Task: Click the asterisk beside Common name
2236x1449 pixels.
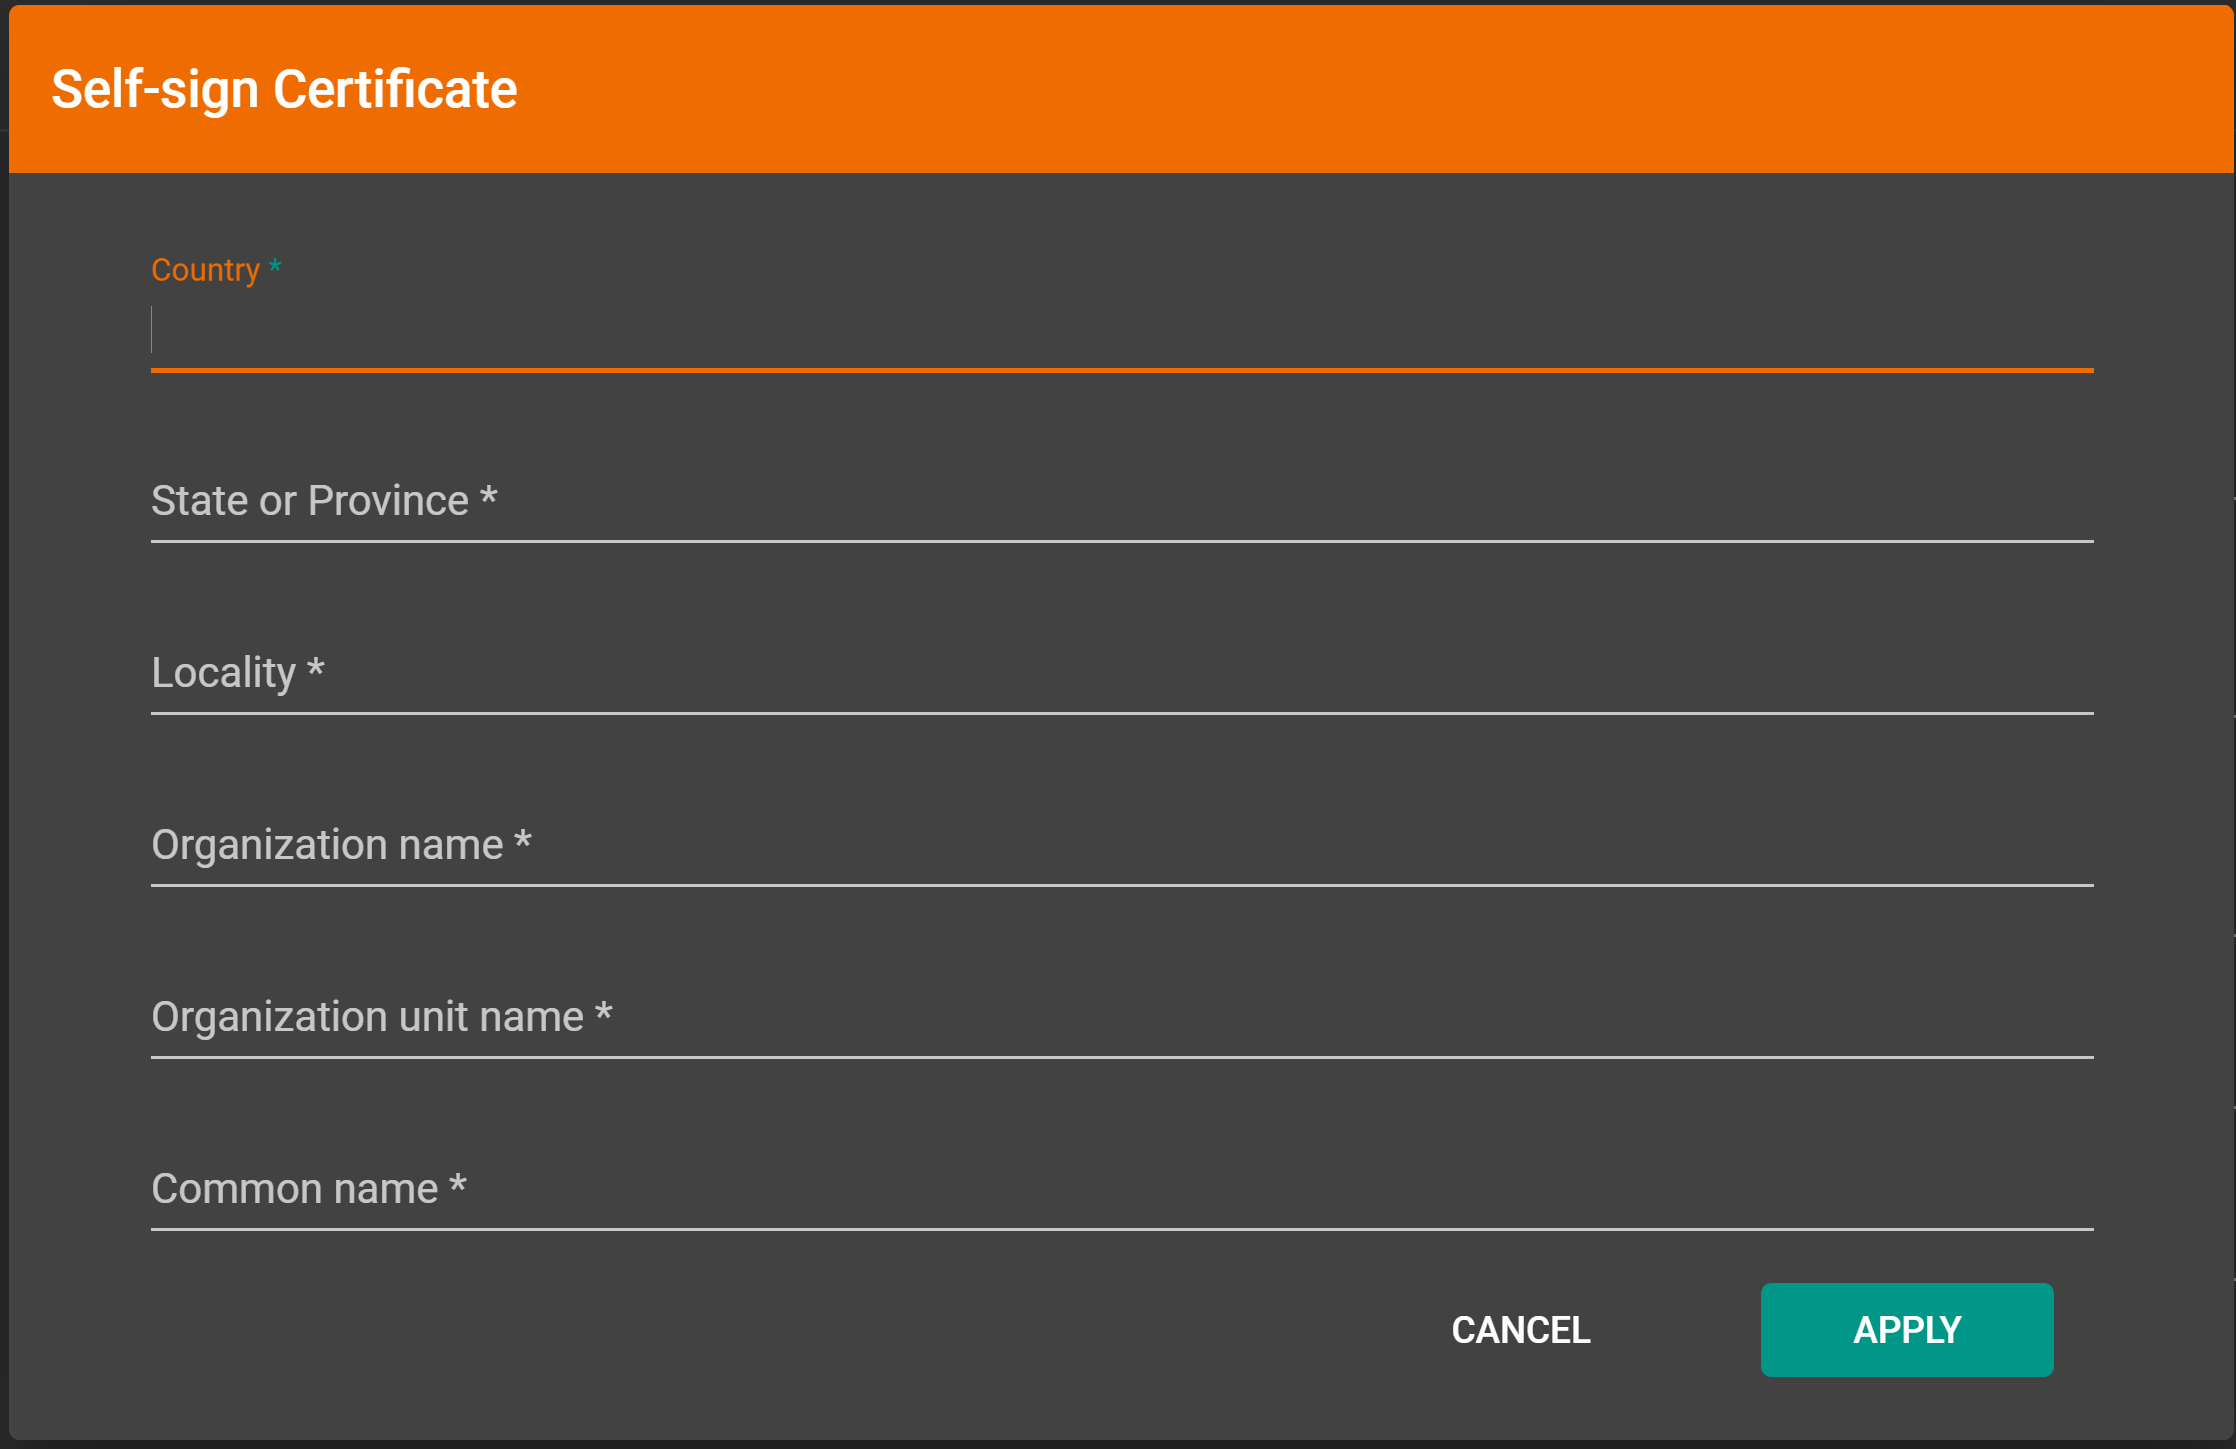Action: pos(458,1184)
